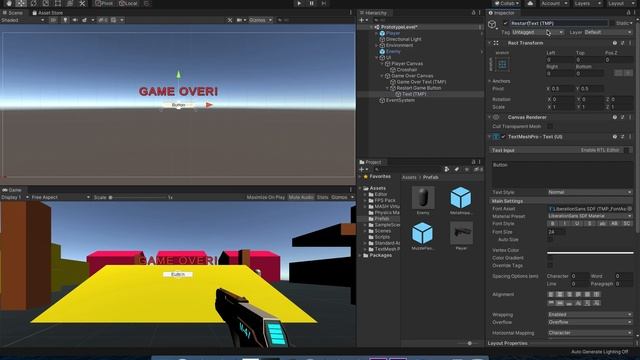This screenshot has height=360, width=640.
Task: Open the Free Aspect dropdown
Action: (x=60, y=197)
